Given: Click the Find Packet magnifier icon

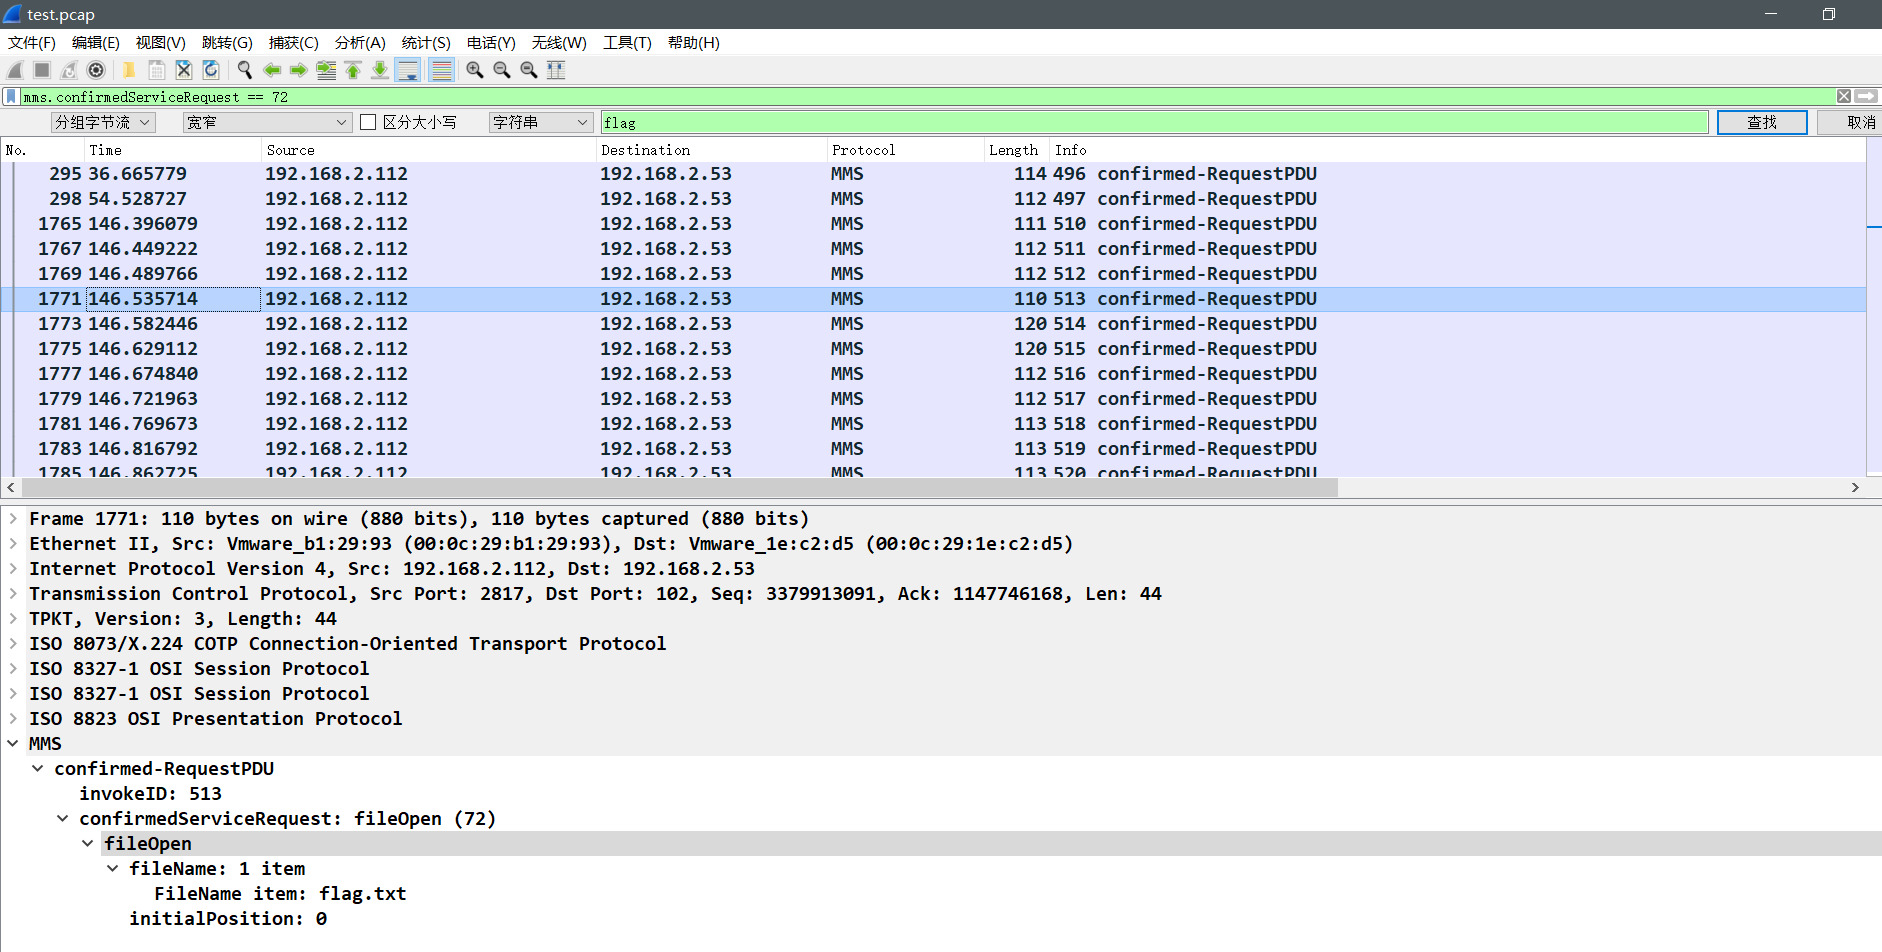Looking at the screenshot, I should pos(244,70).
